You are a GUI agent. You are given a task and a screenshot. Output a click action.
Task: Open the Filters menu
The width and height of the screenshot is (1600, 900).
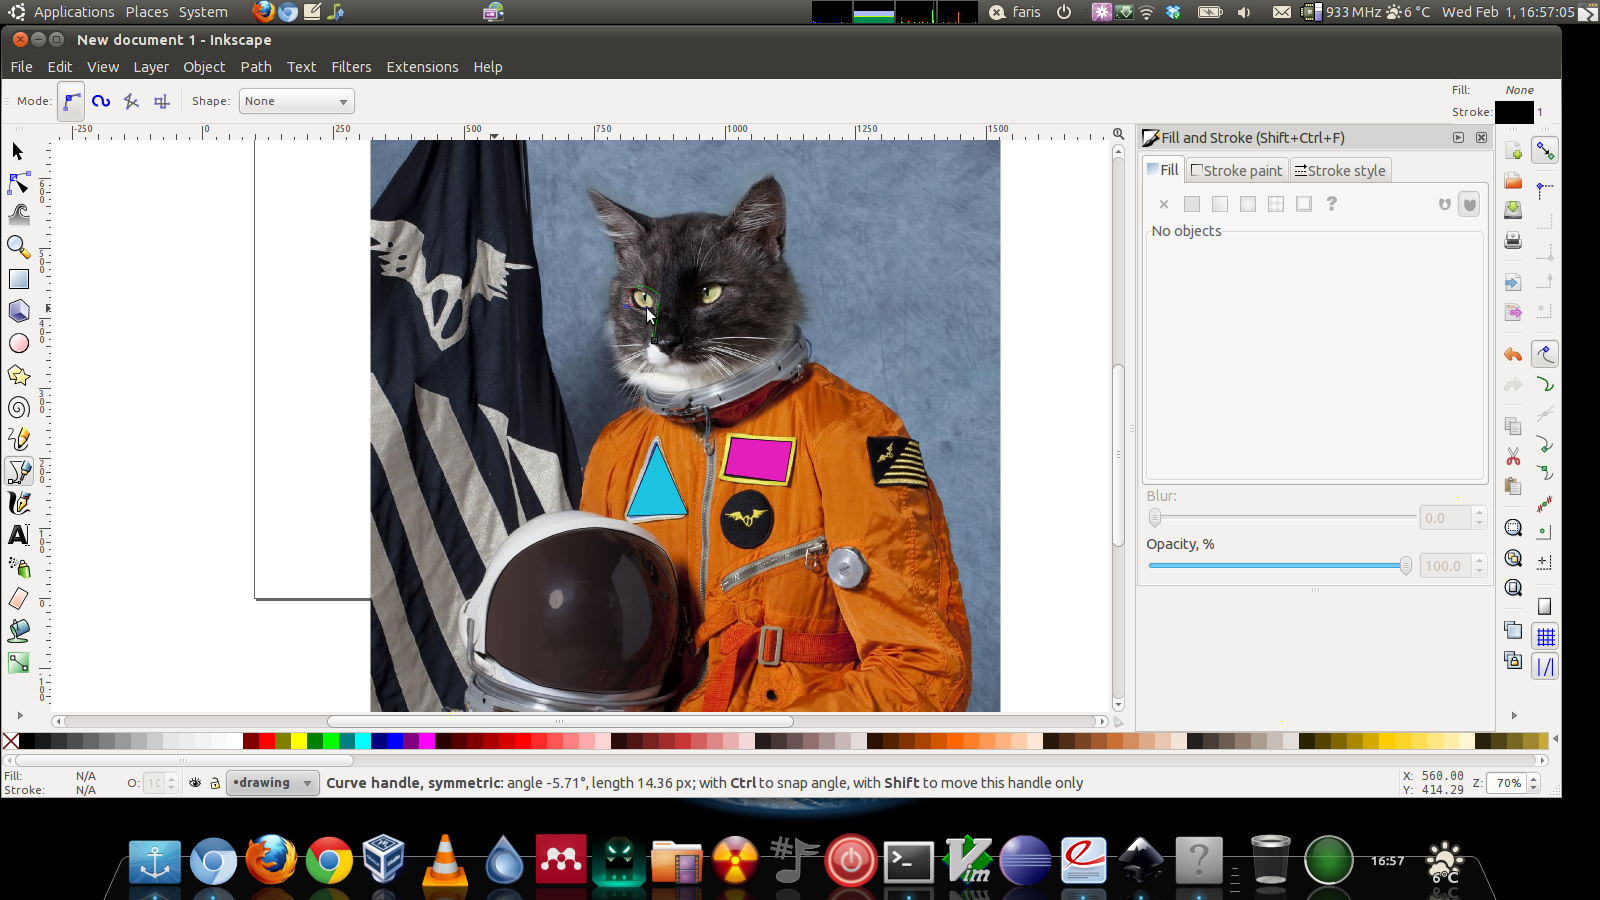tap(351, 67)
